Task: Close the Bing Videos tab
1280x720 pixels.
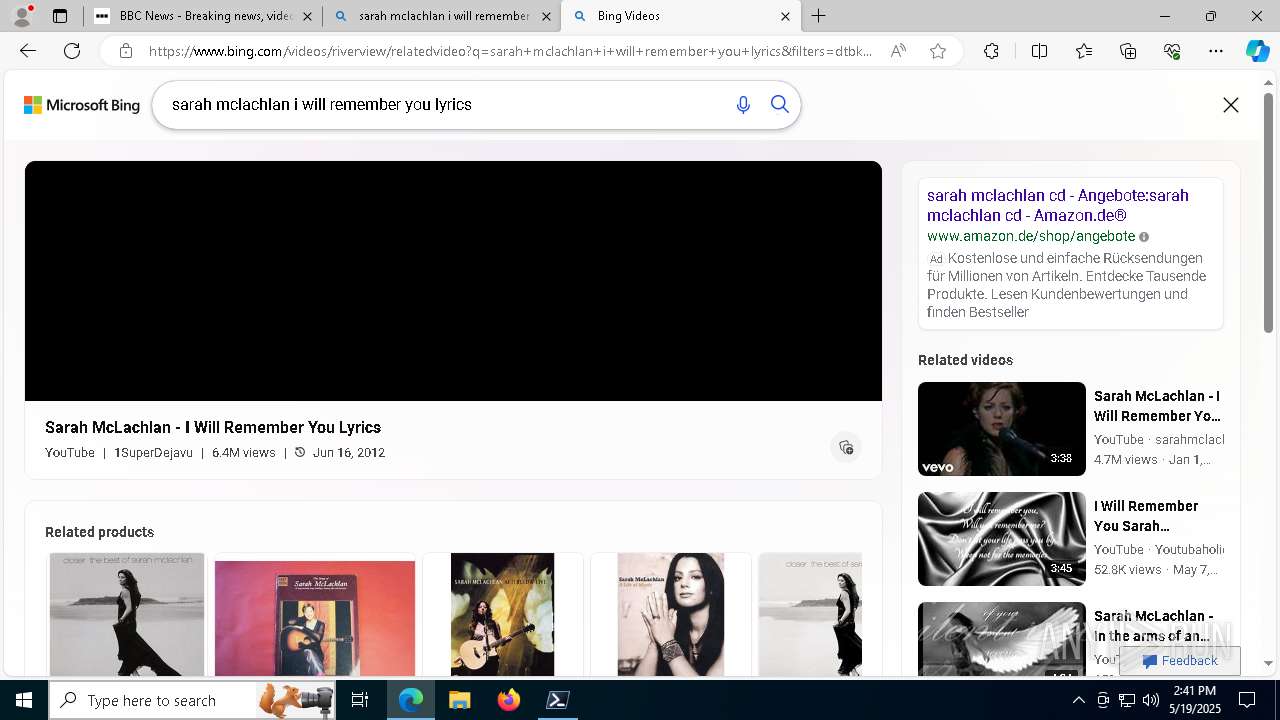Action: pos(785,16)
